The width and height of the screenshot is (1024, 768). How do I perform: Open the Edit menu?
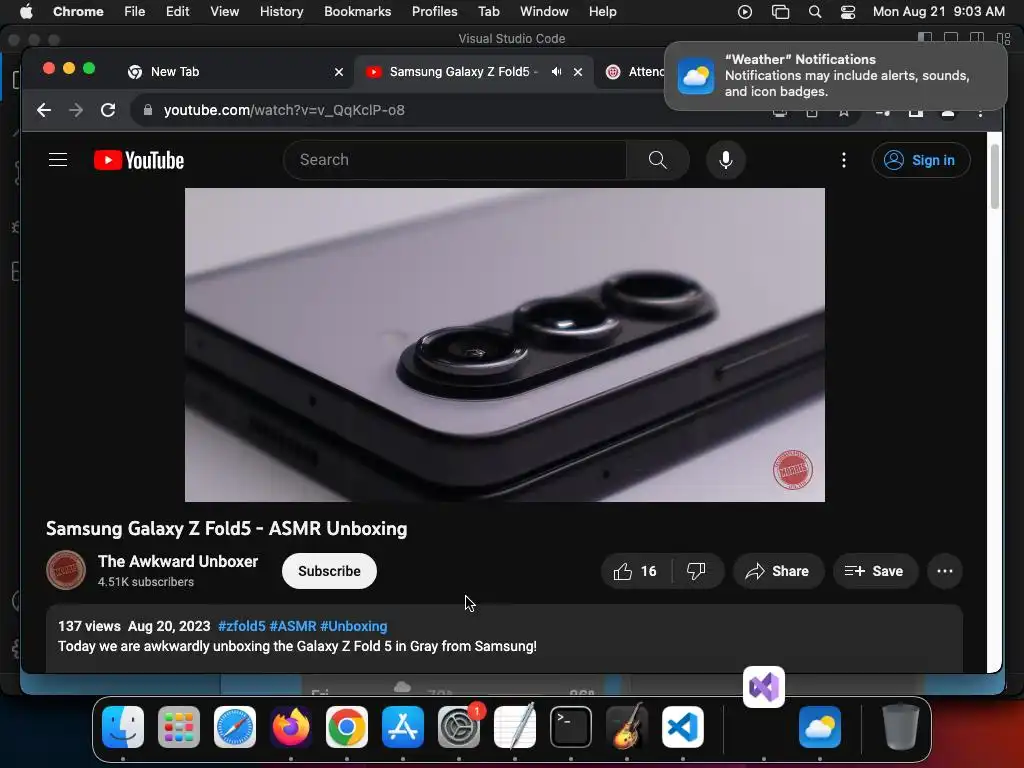pos(177,12)
